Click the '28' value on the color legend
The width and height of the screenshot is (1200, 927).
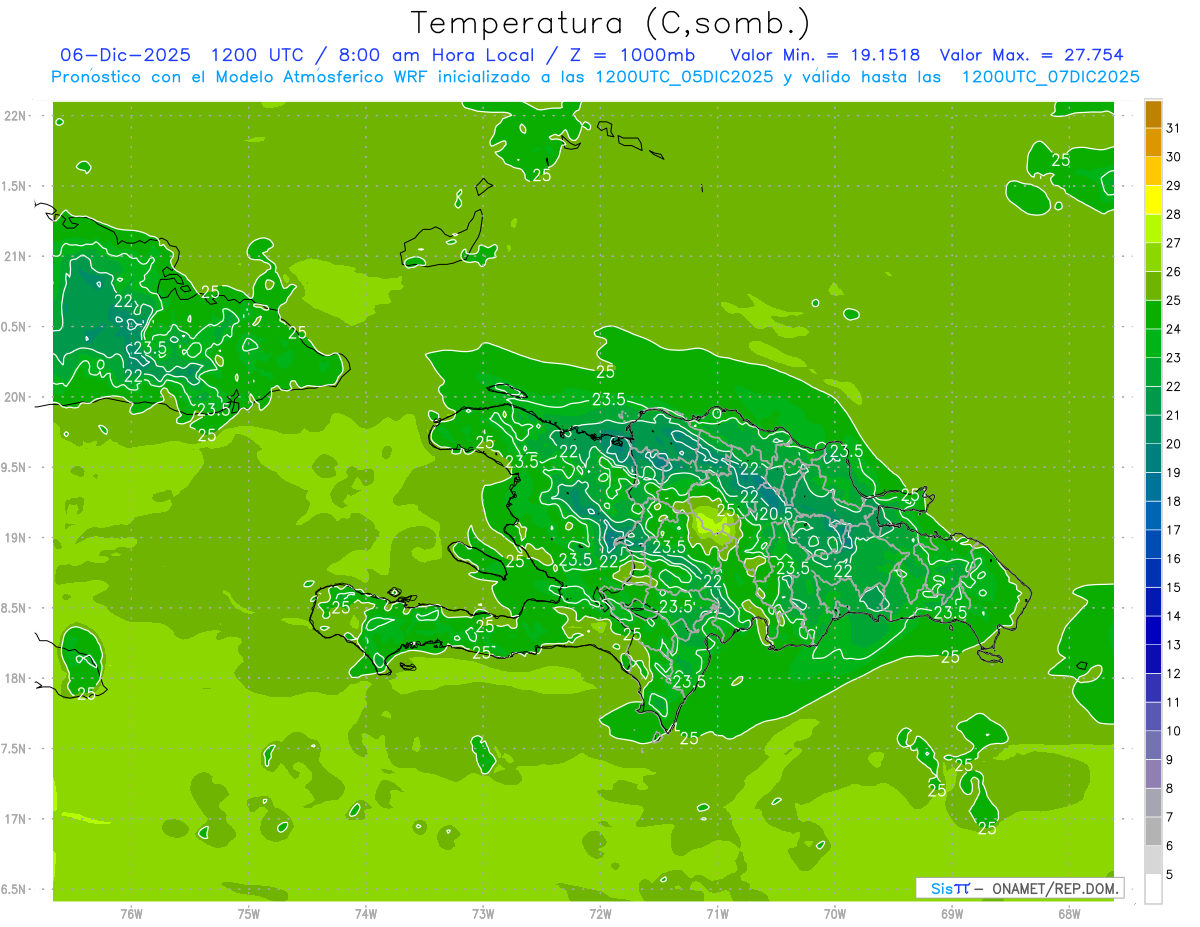pos(1173,214)
